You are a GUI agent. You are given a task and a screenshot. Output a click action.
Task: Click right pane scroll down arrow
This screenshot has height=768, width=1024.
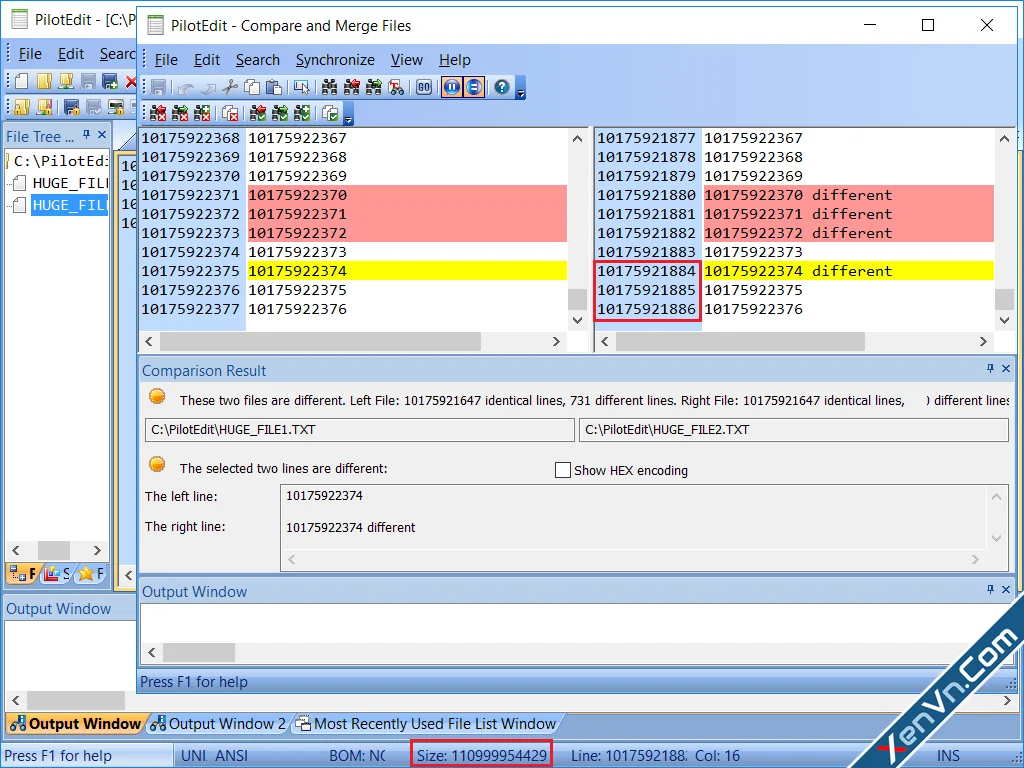tap(1004, 319)
